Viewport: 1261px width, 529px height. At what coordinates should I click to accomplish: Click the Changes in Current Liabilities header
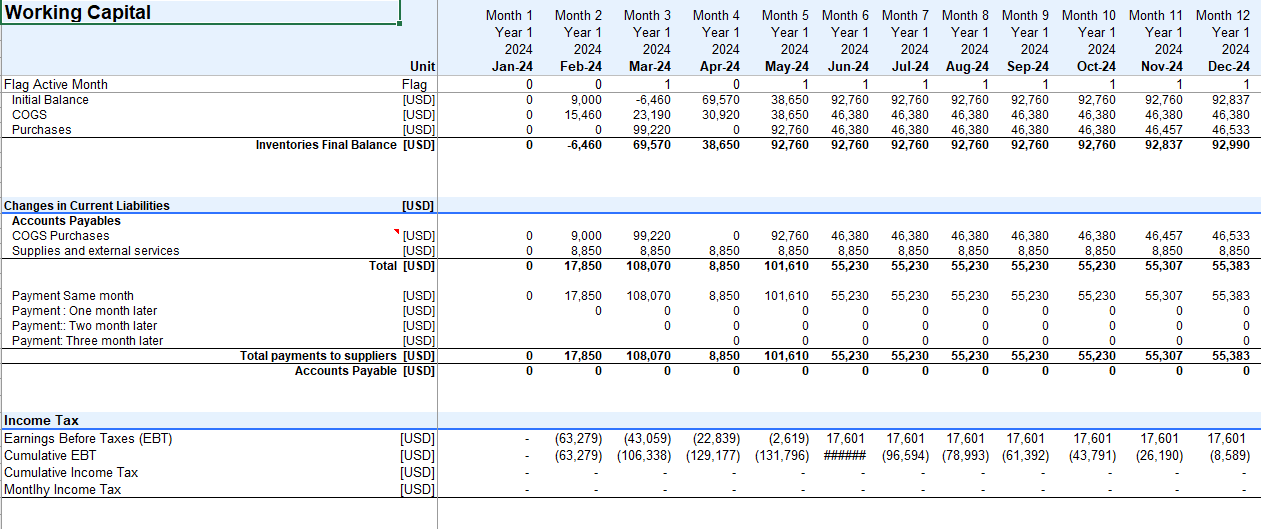[87, 206]
